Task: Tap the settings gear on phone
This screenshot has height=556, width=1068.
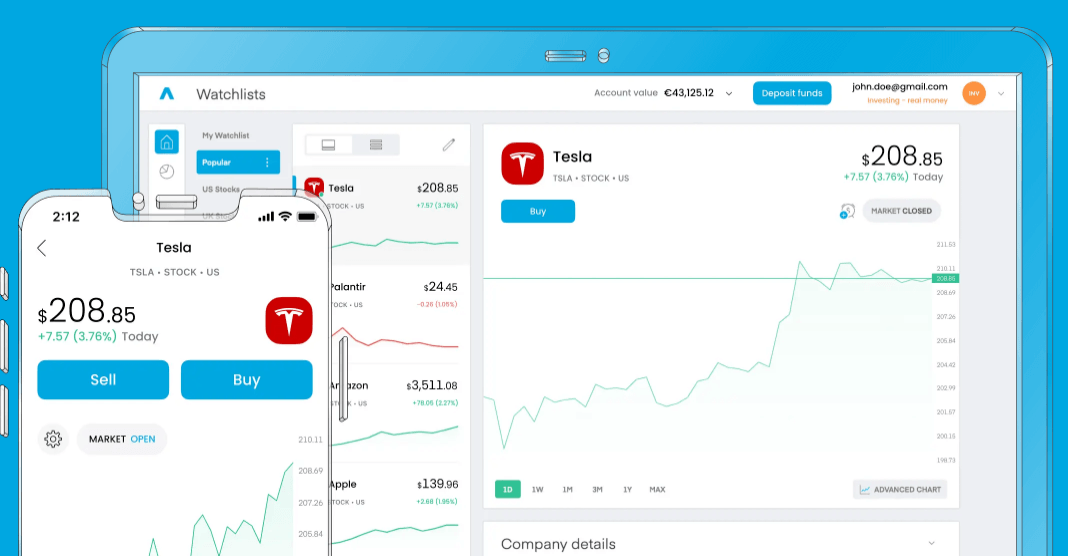Action: 53,439
